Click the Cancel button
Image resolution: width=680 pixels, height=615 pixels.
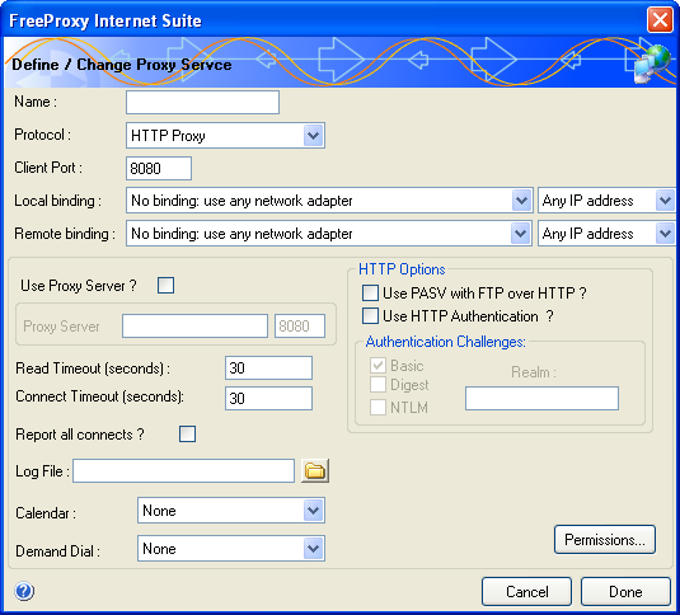coord(526,592)
